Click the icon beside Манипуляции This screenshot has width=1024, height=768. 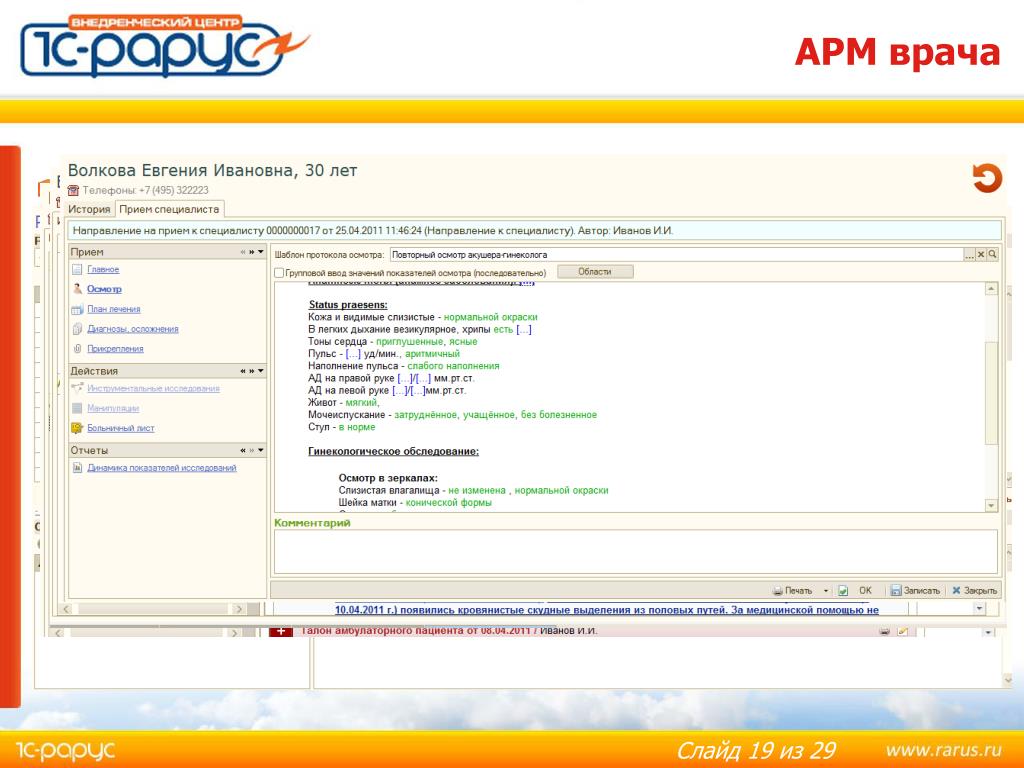pyautogui.click(x=77, y=408)
